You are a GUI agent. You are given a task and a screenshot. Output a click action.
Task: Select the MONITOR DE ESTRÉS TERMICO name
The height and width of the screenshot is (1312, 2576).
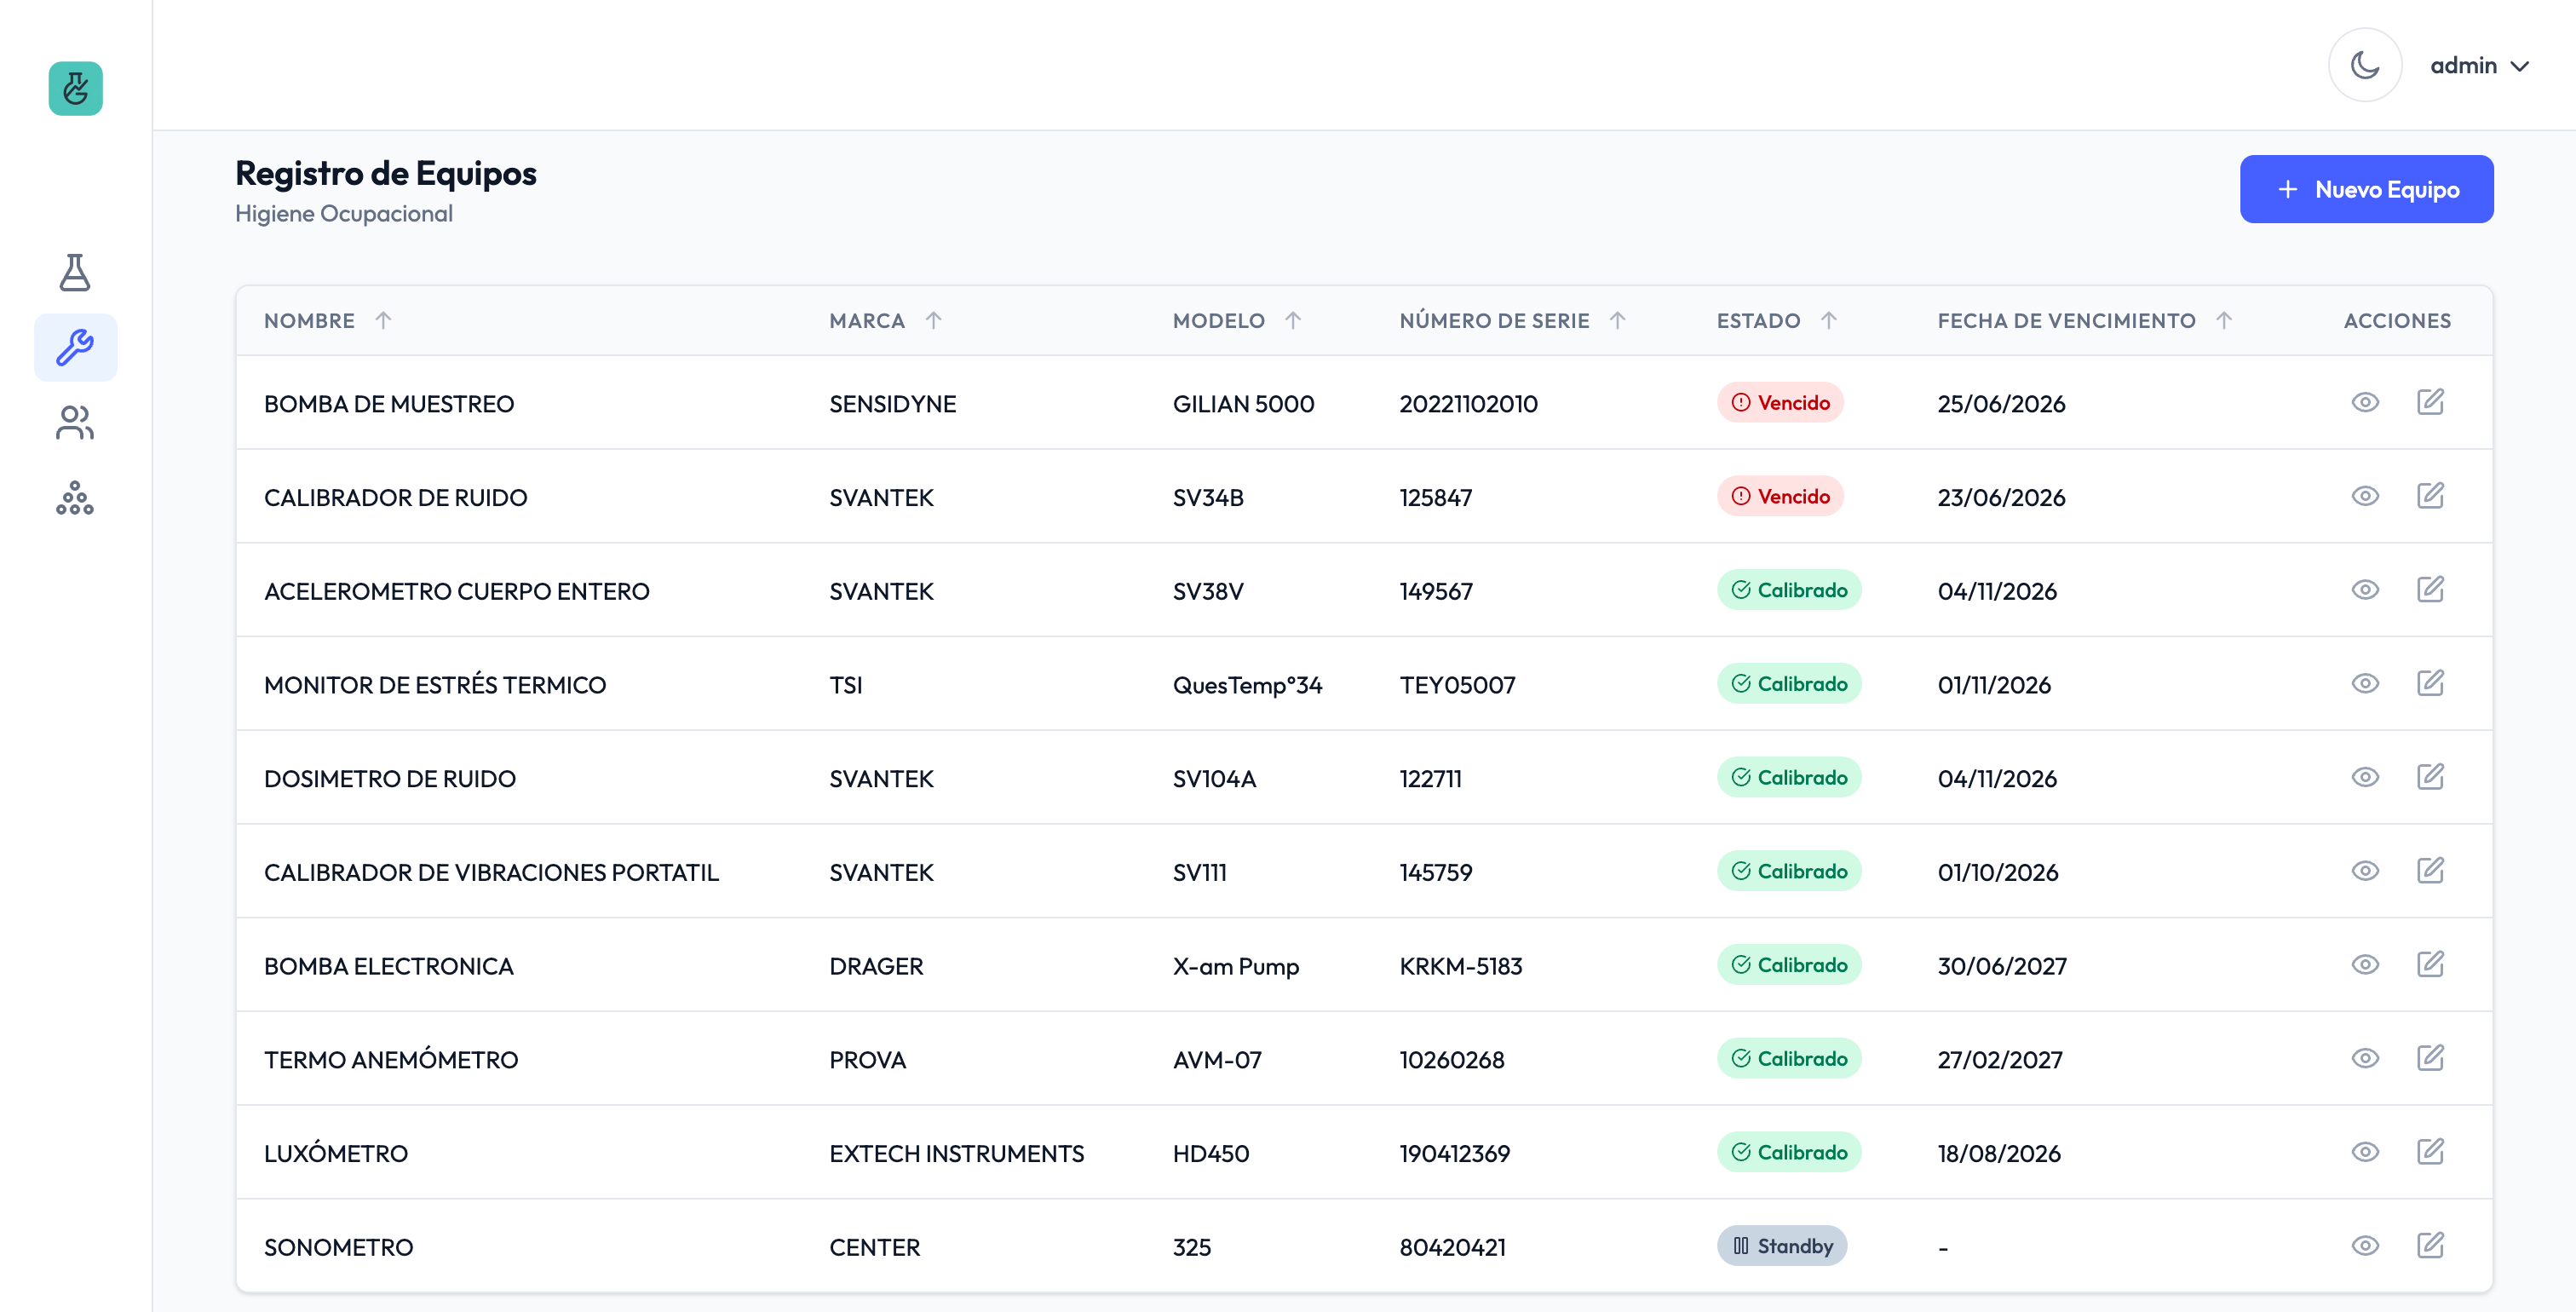[x=435, y=685]
